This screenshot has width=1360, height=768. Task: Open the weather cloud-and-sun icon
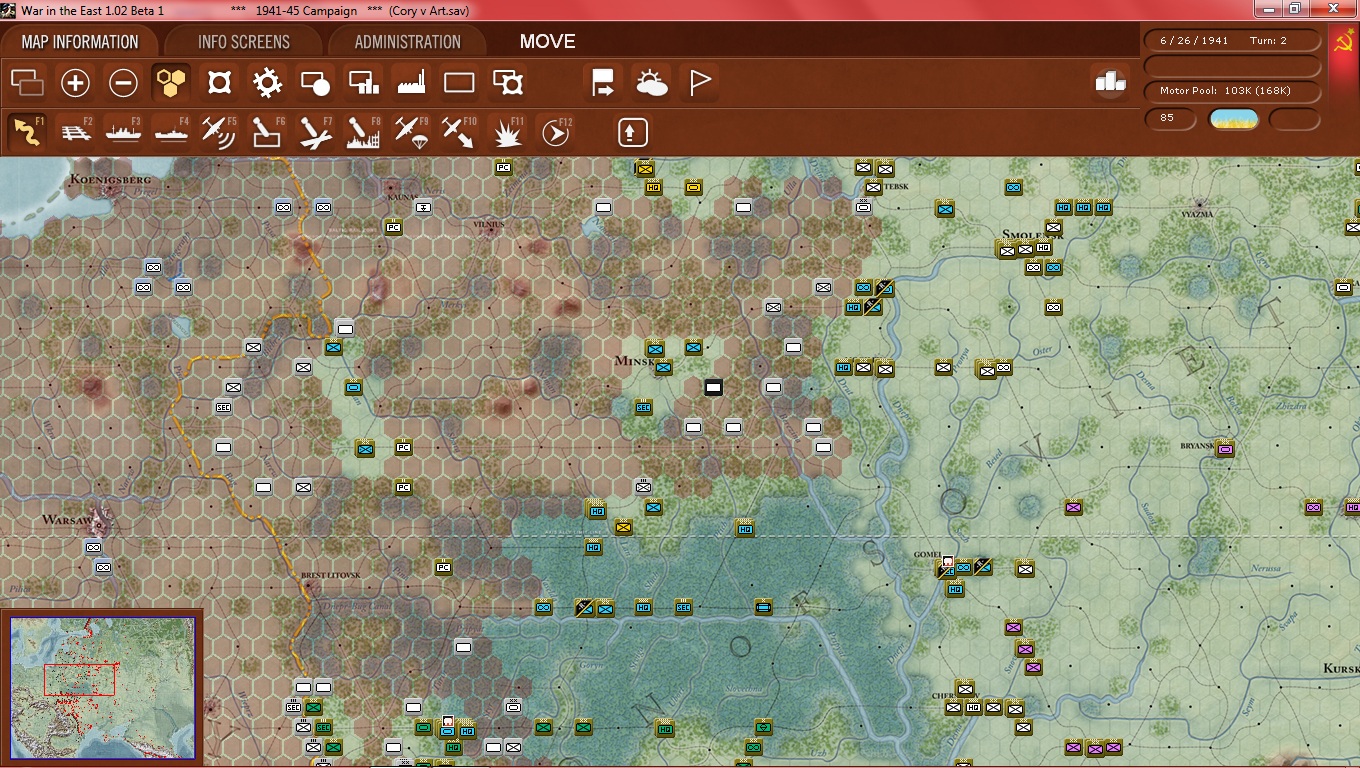coord(651,83)
